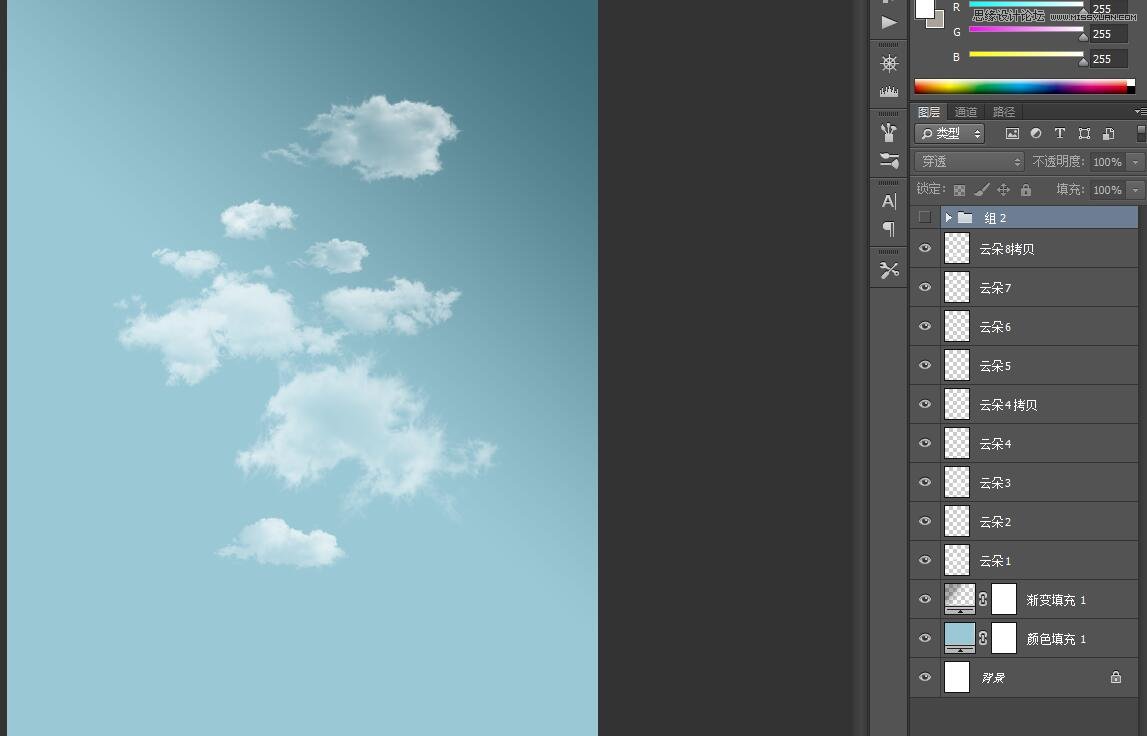The image size is (1147, 736).
Task: Lock all padlock icon in lock row
Action: (x=1026, y=189)
